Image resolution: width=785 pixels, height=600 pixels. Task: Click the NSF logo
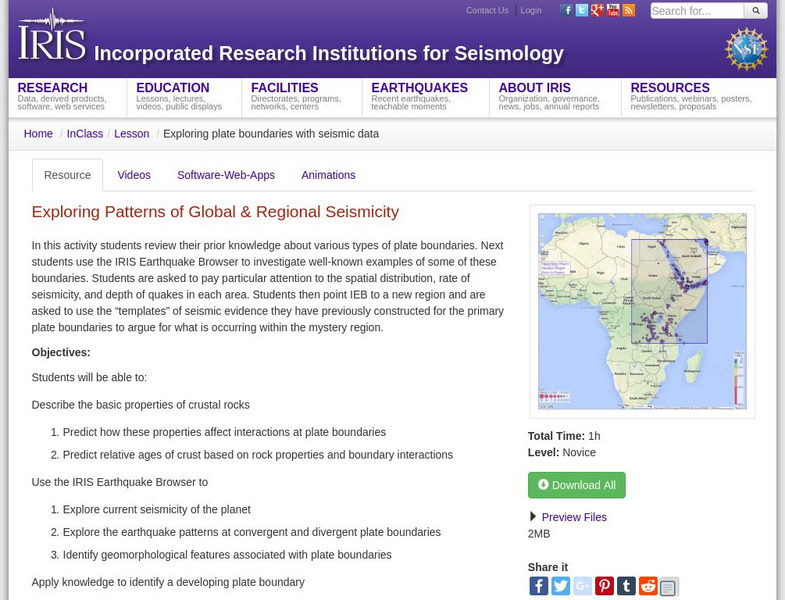coord(746,49)
